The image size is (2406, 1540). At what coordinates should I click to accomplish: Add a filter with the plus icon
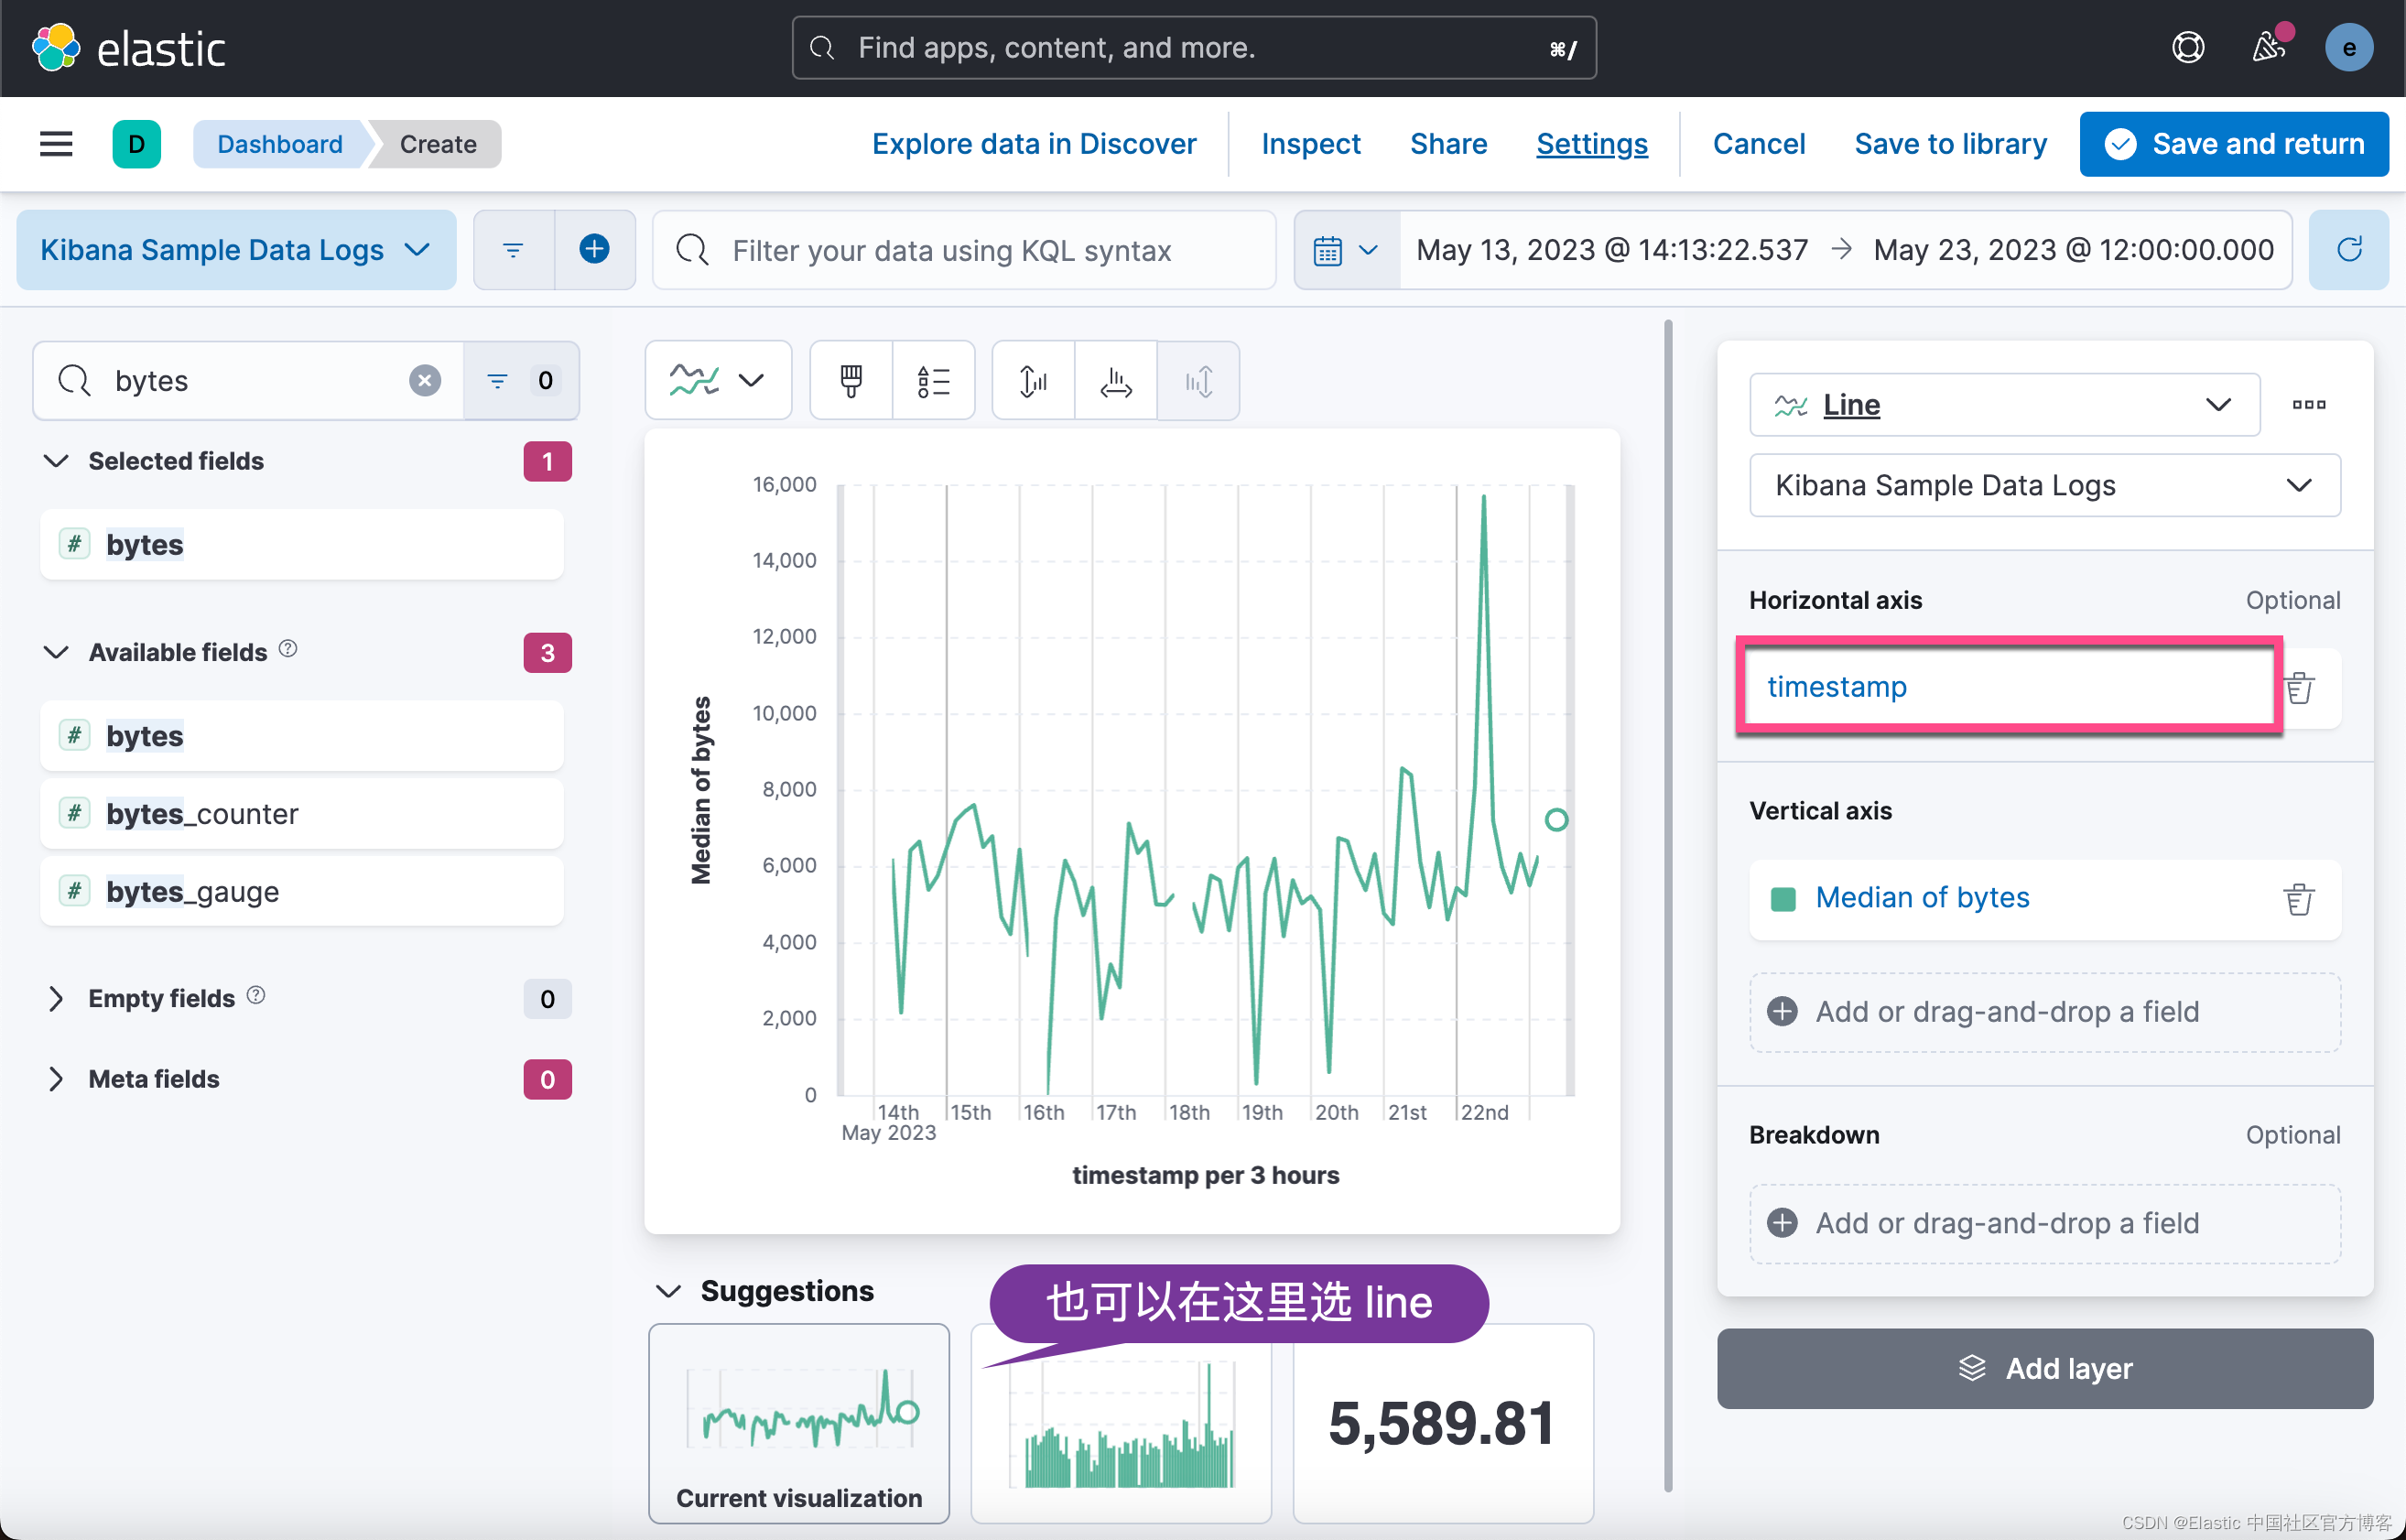click(x=595, y=250)
